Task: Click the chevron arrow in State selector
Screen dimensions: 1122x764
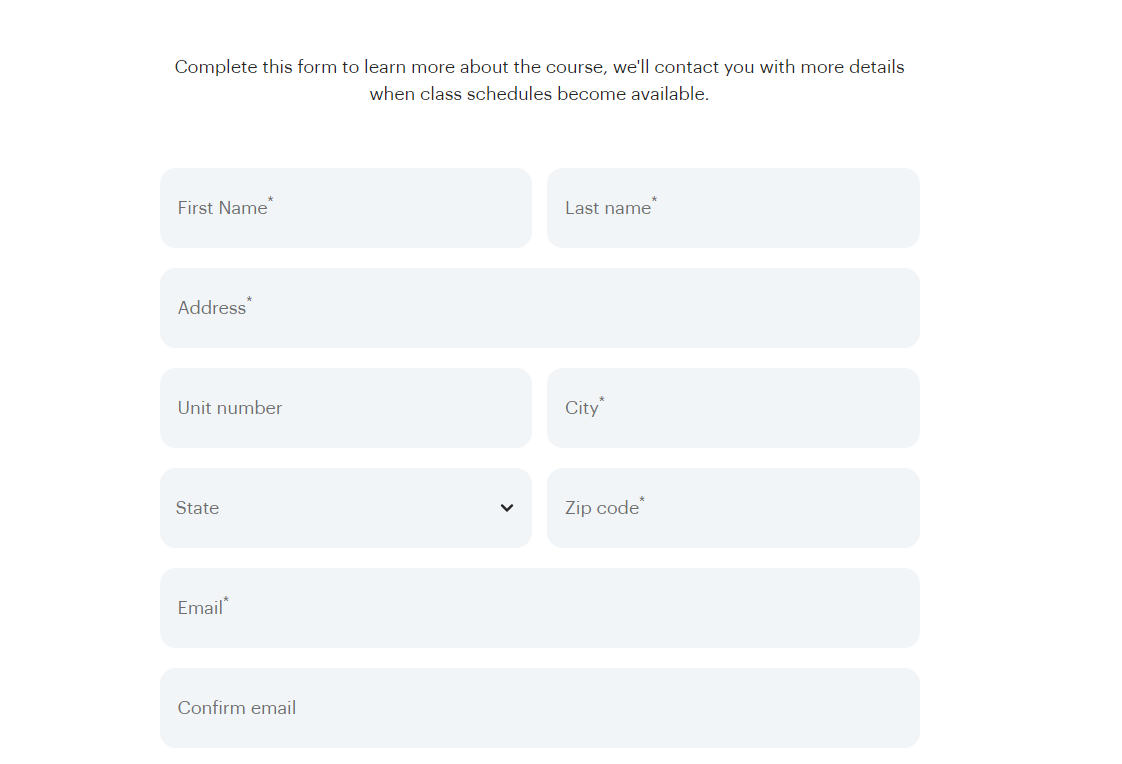Action: pos(507,508)
